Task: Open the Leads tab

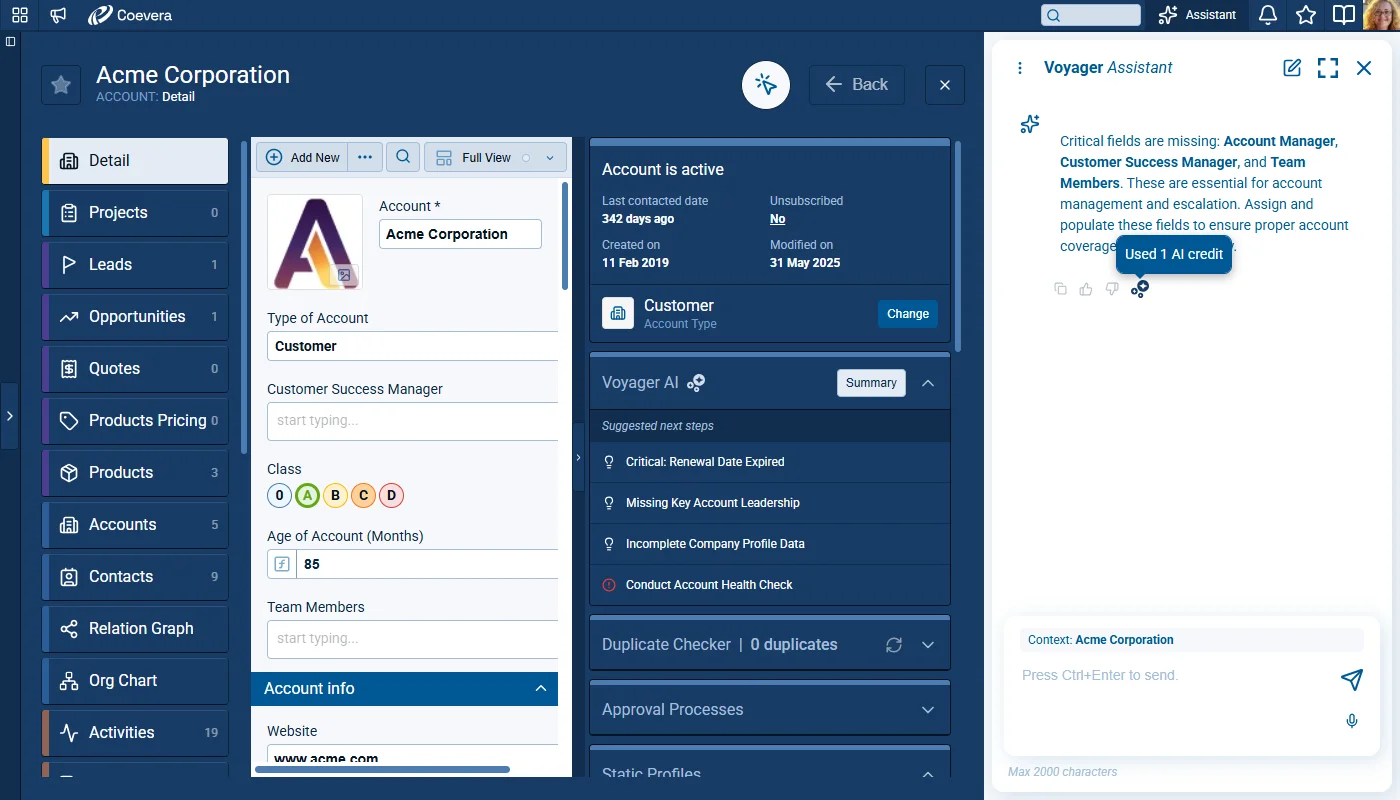Action: click(x=135, y=265)
